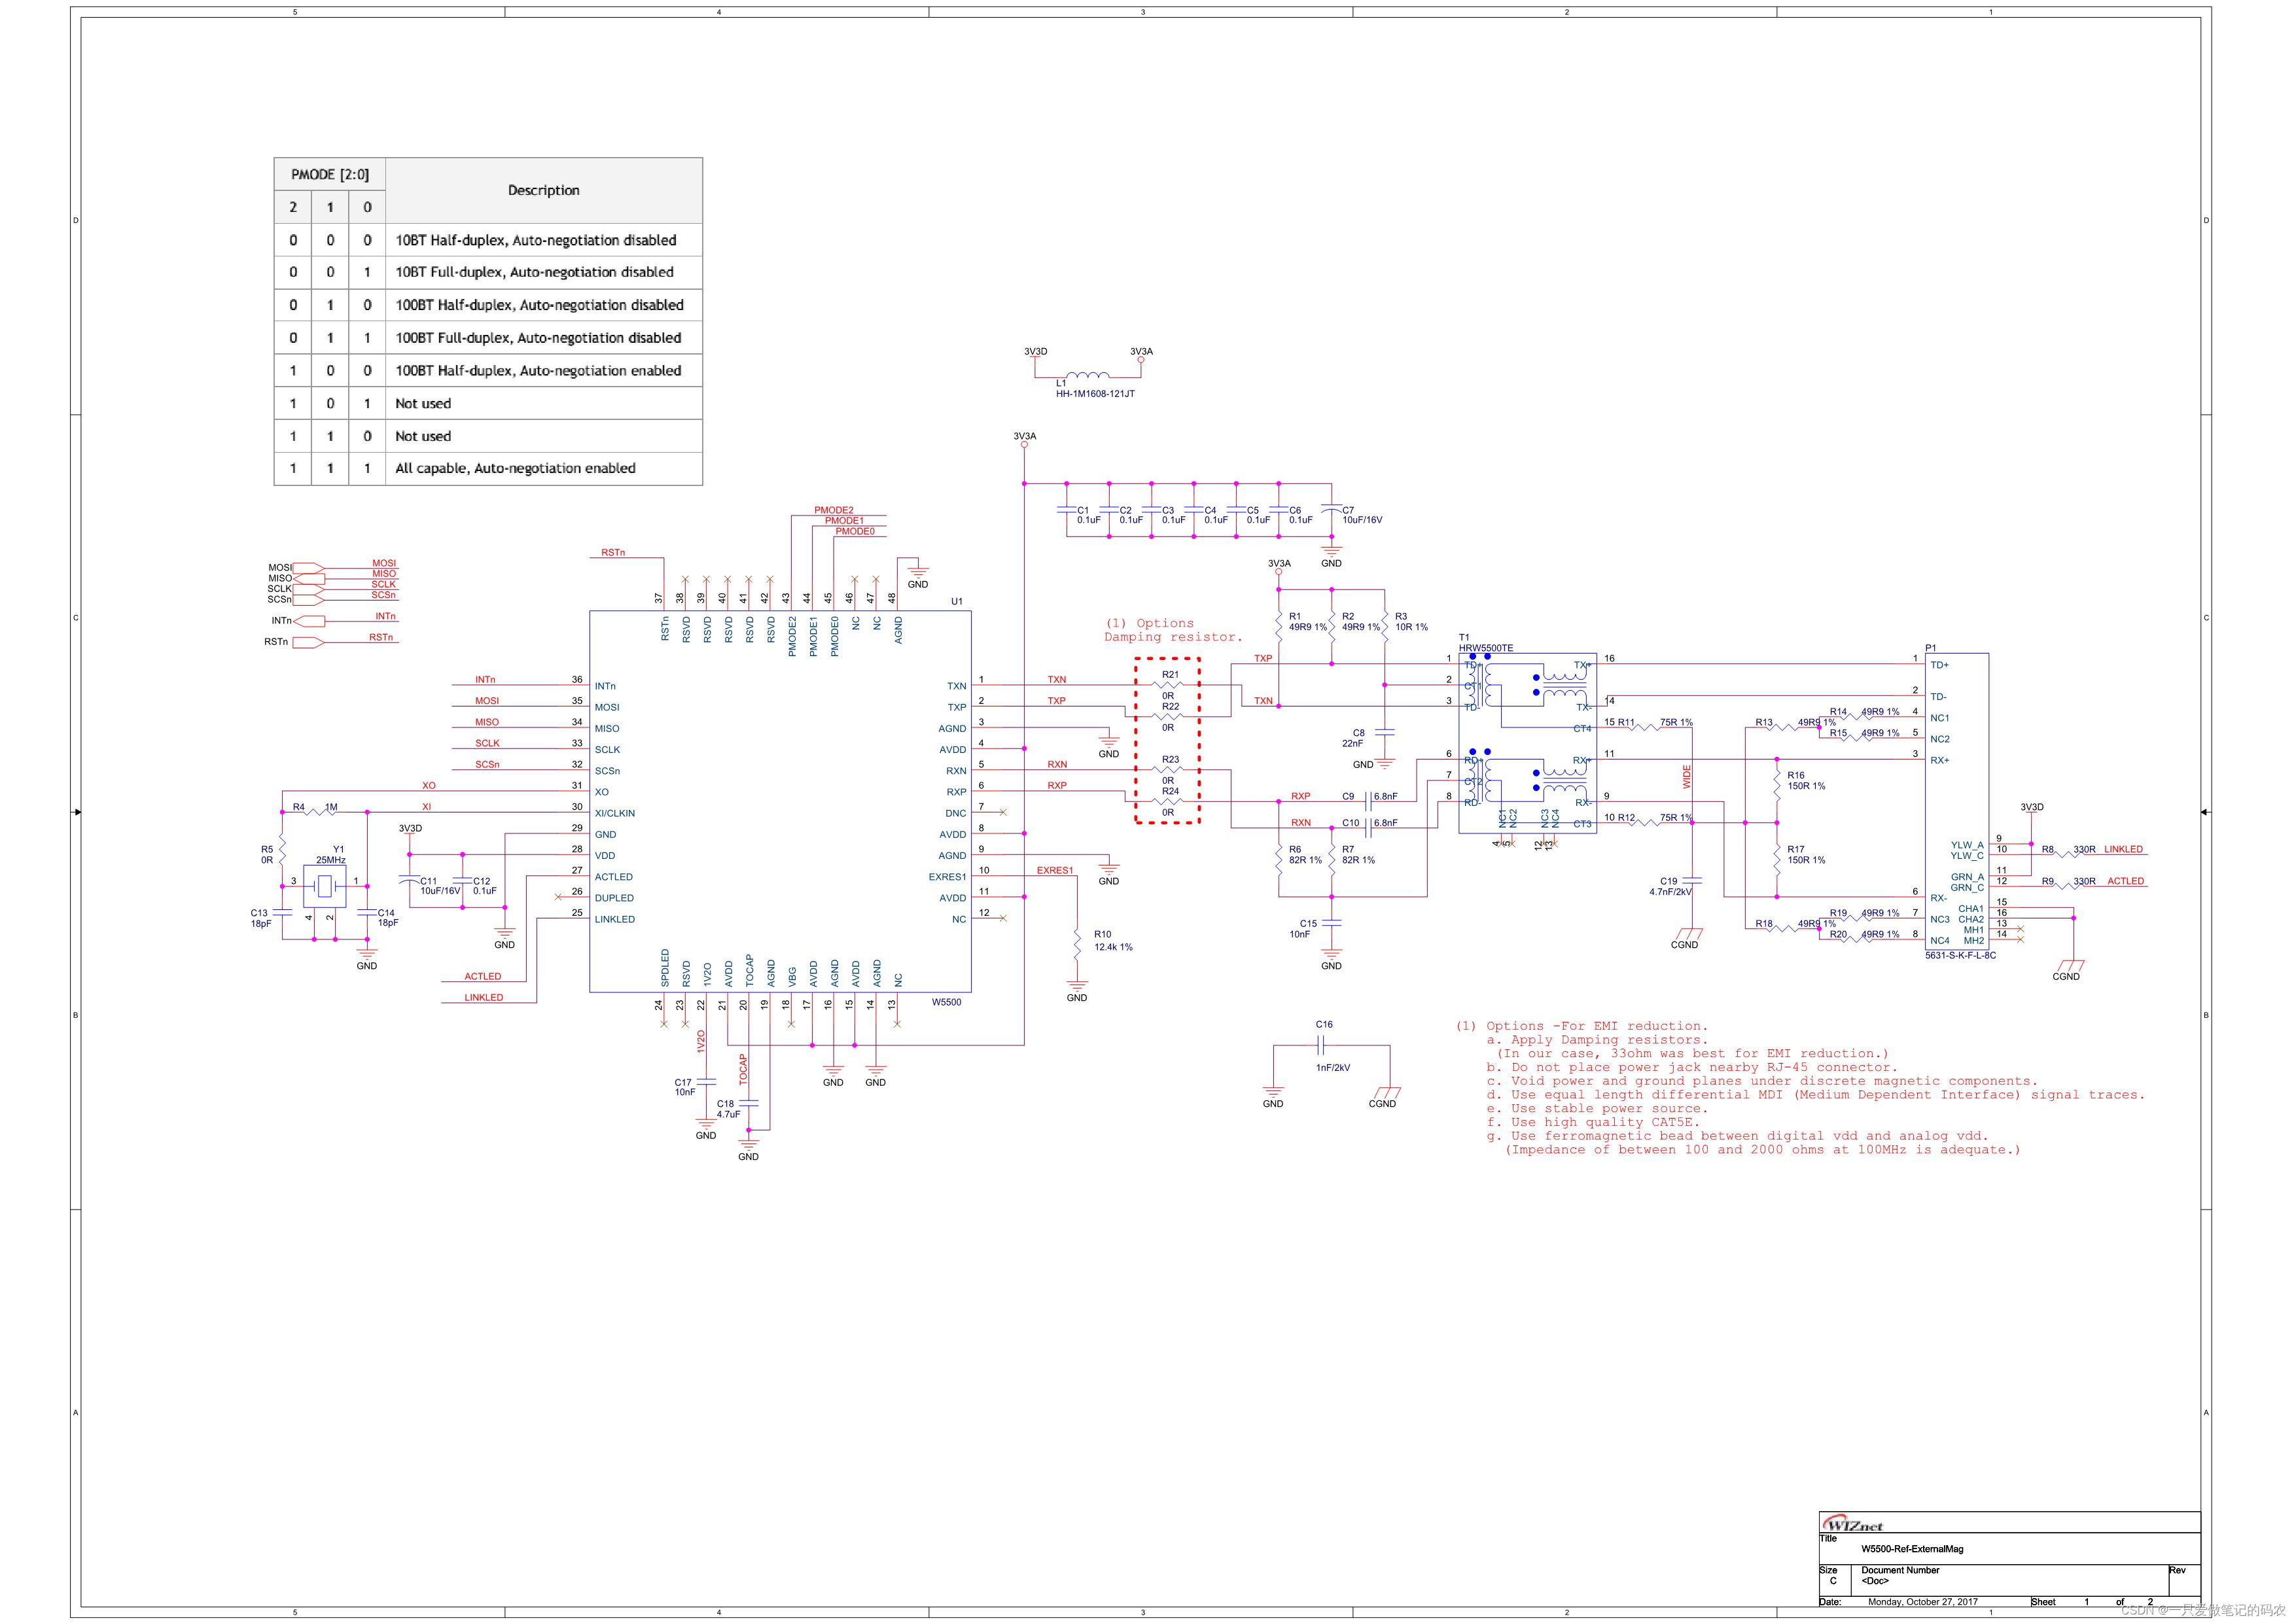Click the 'PMODE [2:0]' table header
2296x1623 pixels.
tap(330, 174)
